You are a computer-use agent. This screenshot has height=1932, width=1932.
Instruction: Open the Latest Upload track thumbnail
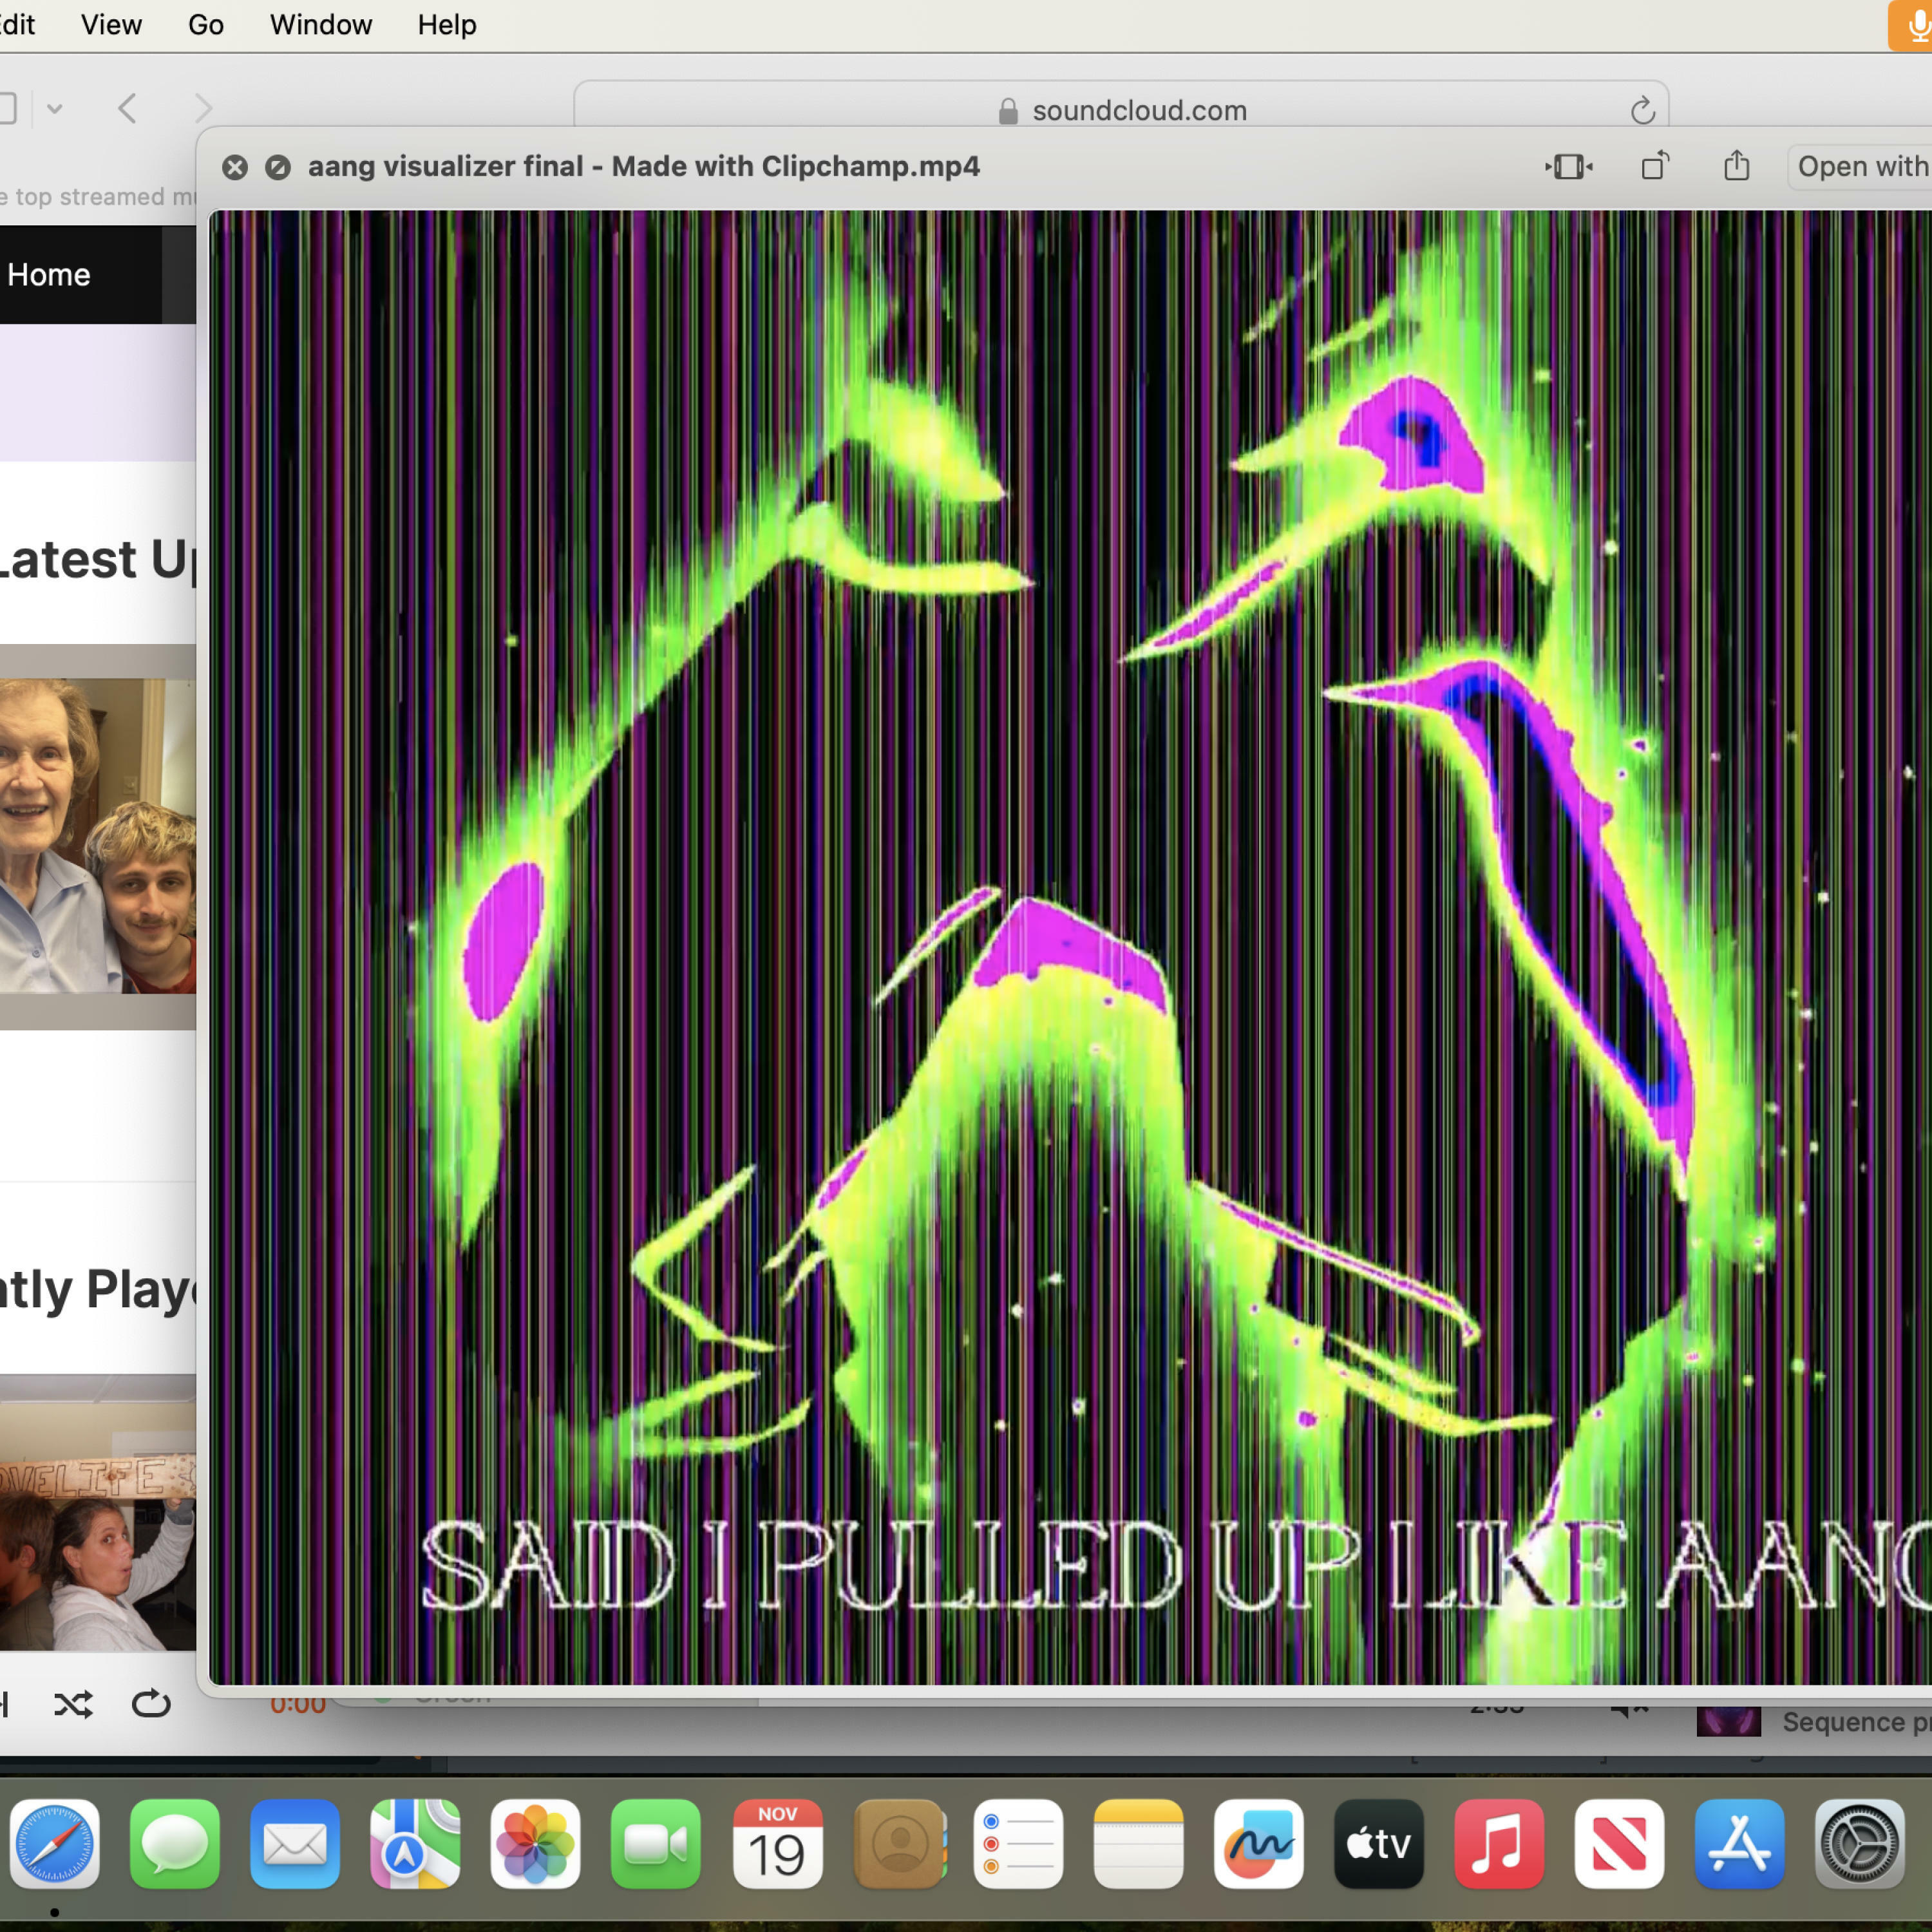pyautogui.click(x=98, y=836)
